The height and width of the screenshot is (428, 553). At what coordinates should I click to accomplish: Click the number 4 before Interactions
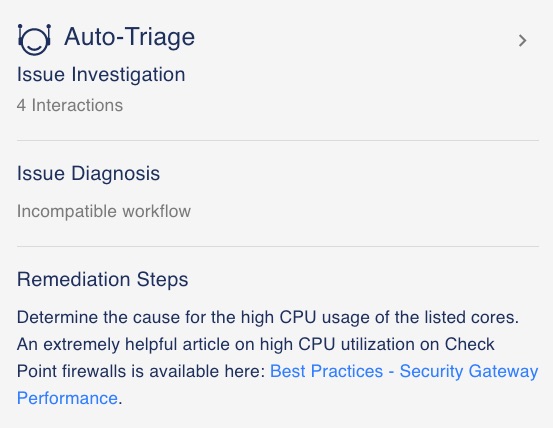(x=21, y=105)
